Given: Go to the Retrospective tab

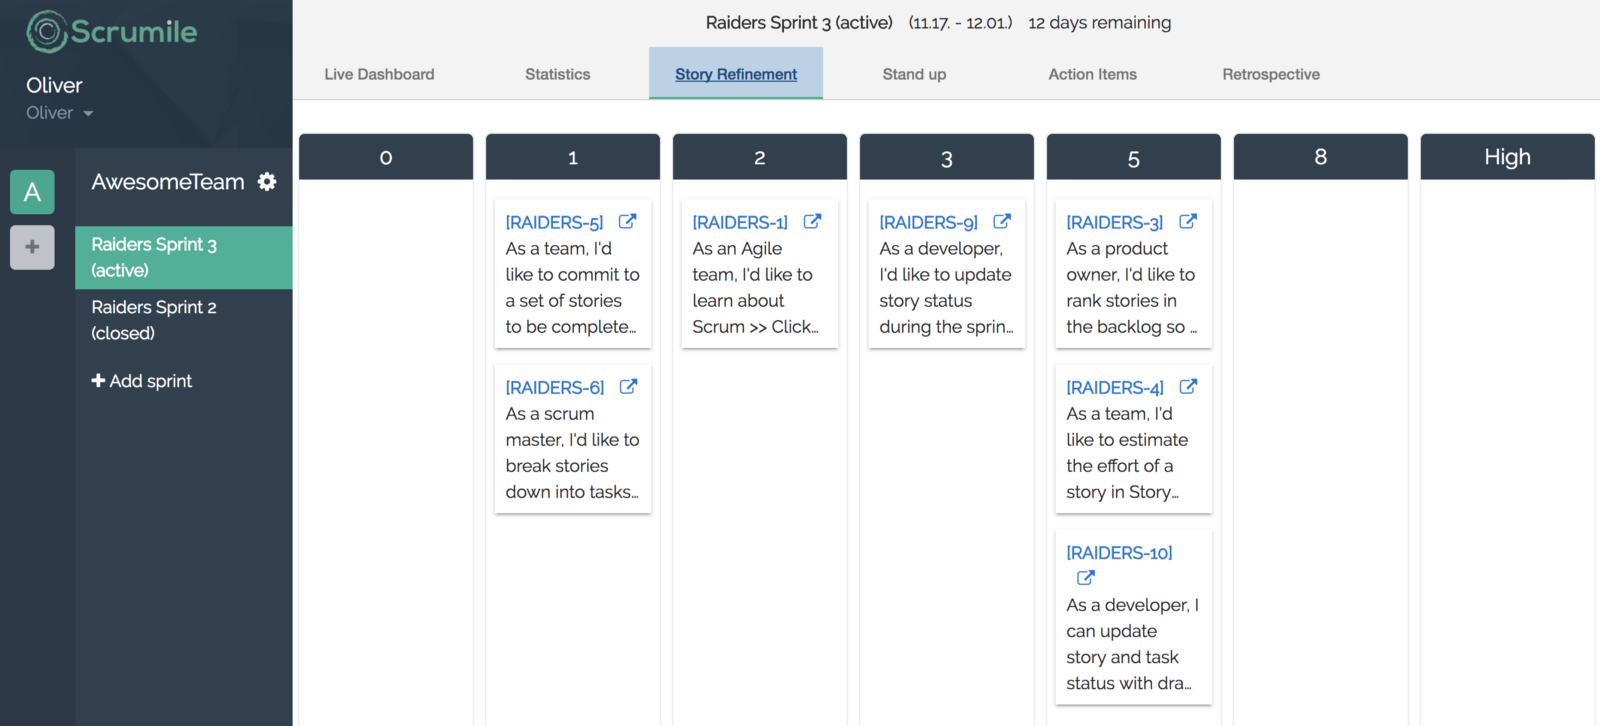Looking at the screenshot, I should point(1270,74).
